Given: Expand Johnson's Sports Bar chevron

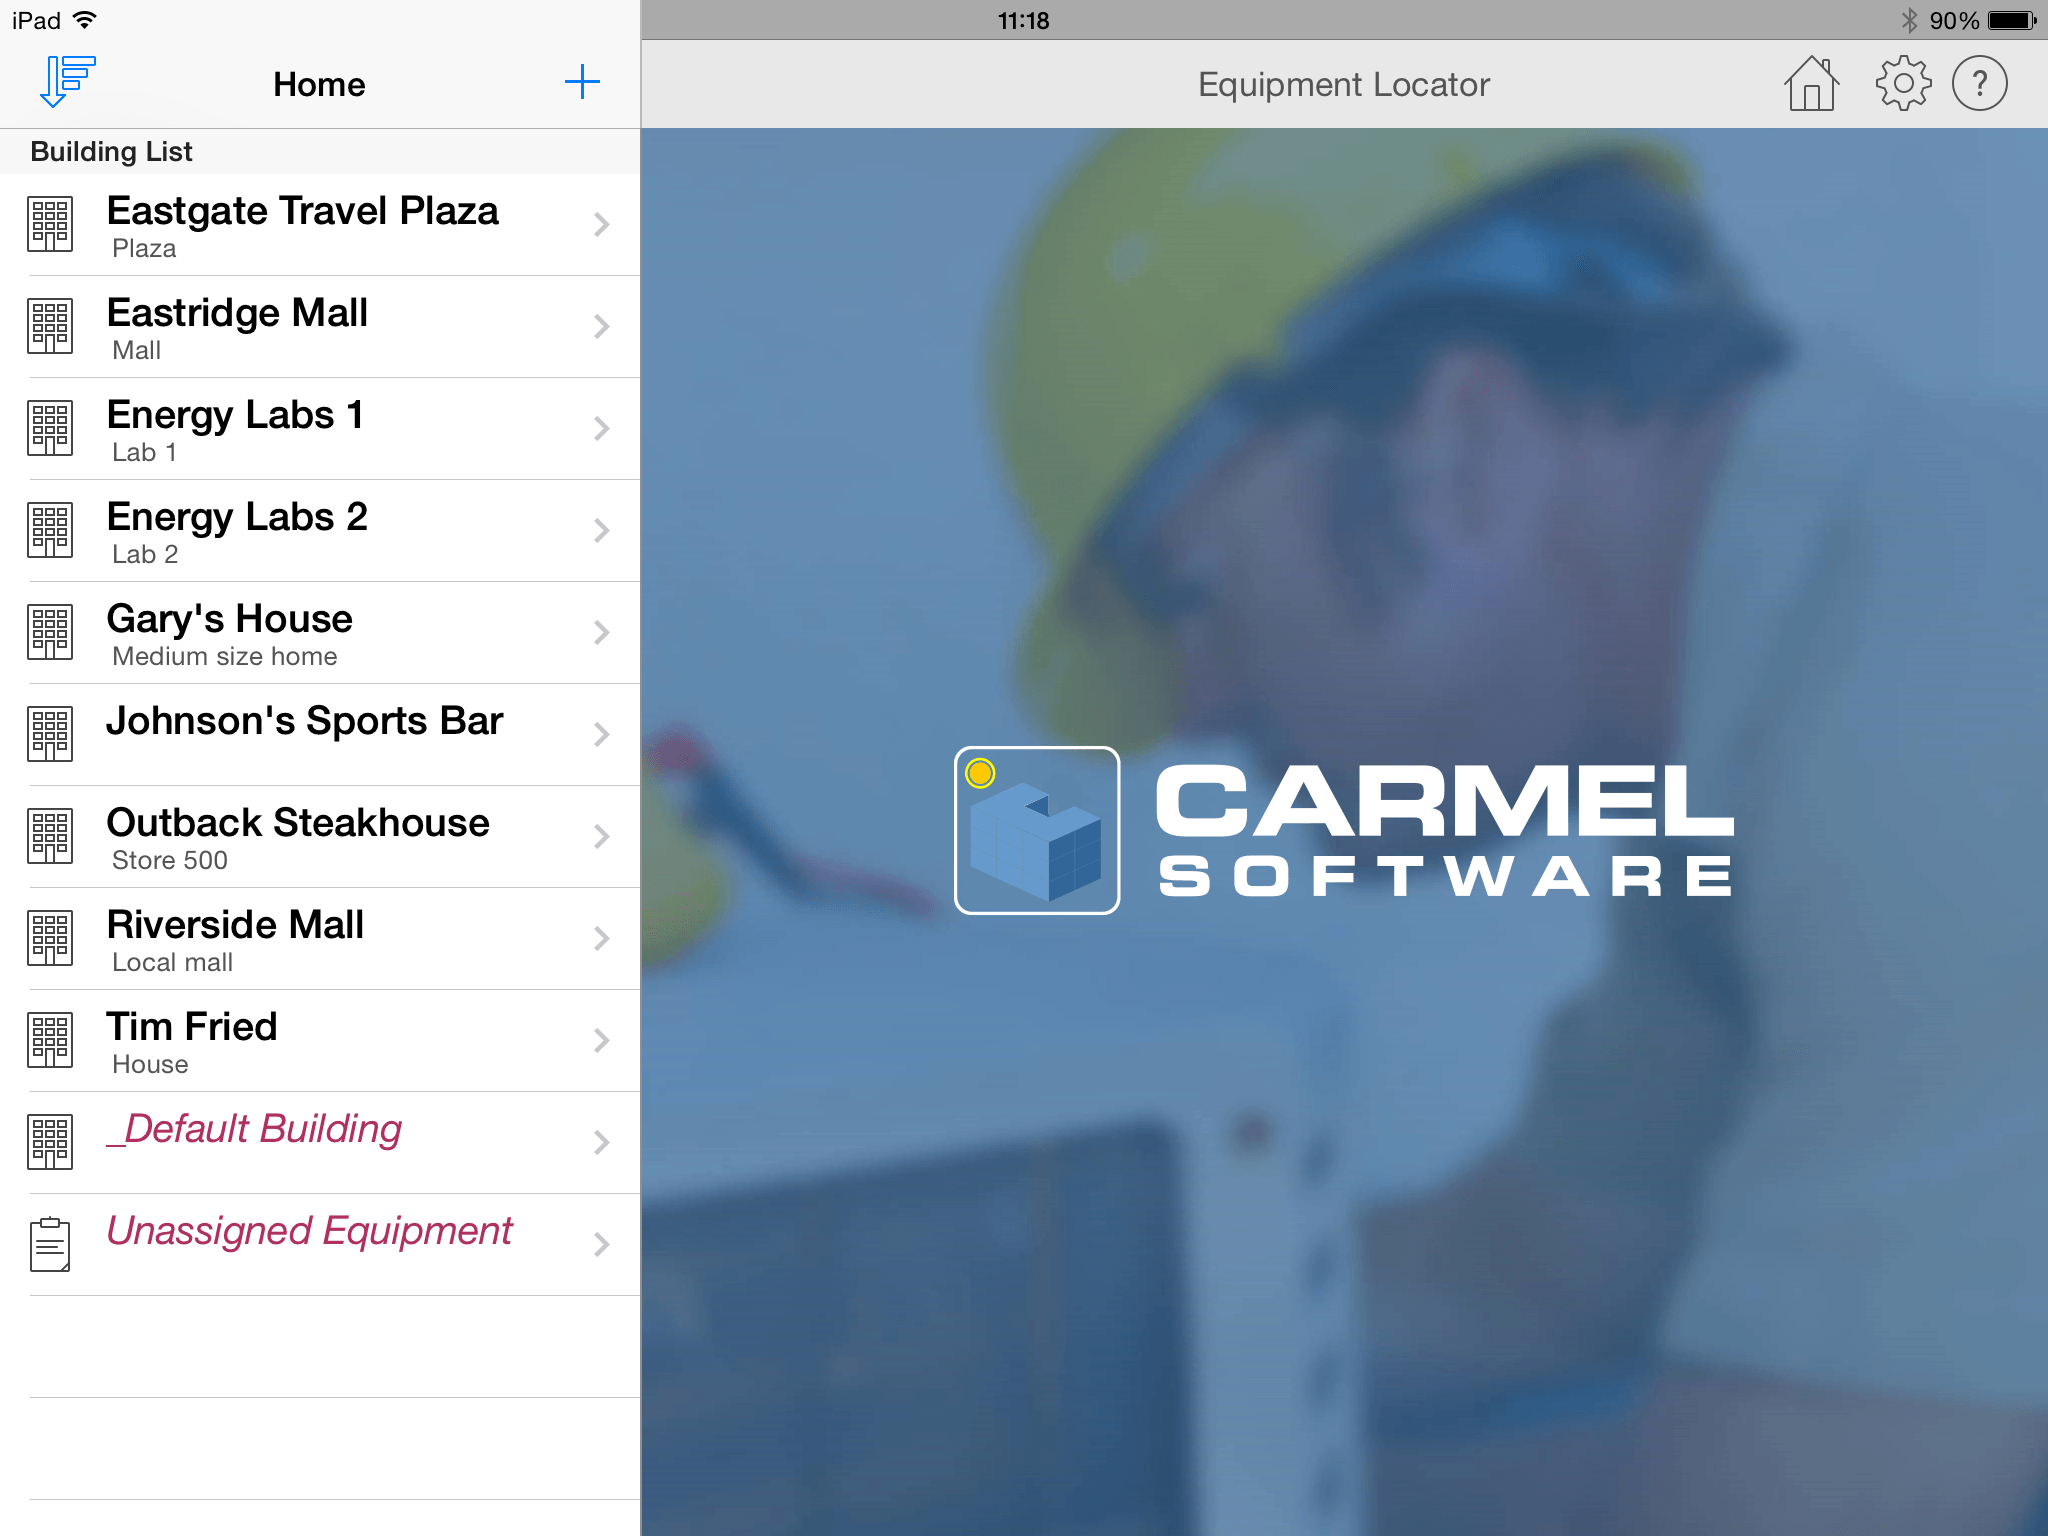Looking at the screenshot, I should pos(601,734).
